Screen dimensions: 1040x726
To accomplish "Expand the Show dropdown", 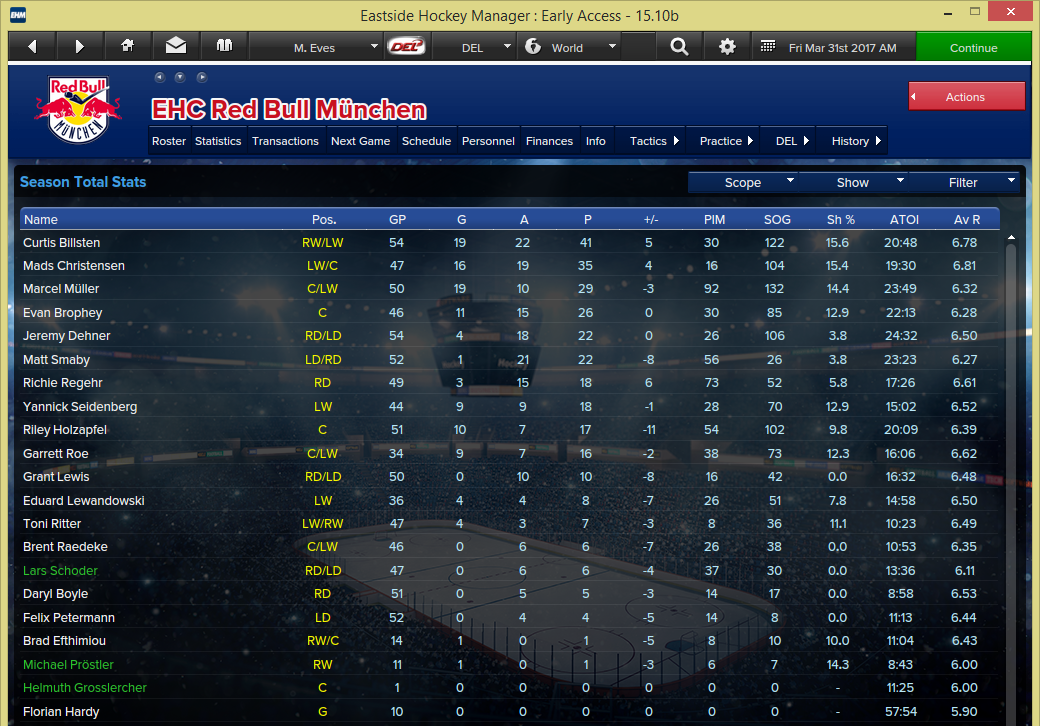I will coord(853,182).
